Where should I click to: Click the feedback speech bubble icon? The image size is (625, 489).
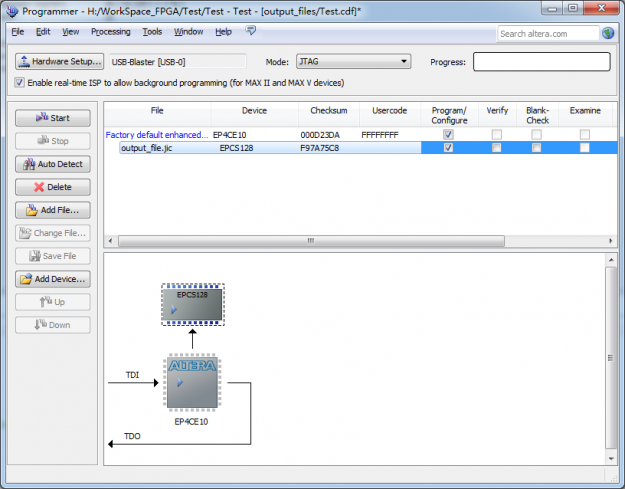[250, 30]
